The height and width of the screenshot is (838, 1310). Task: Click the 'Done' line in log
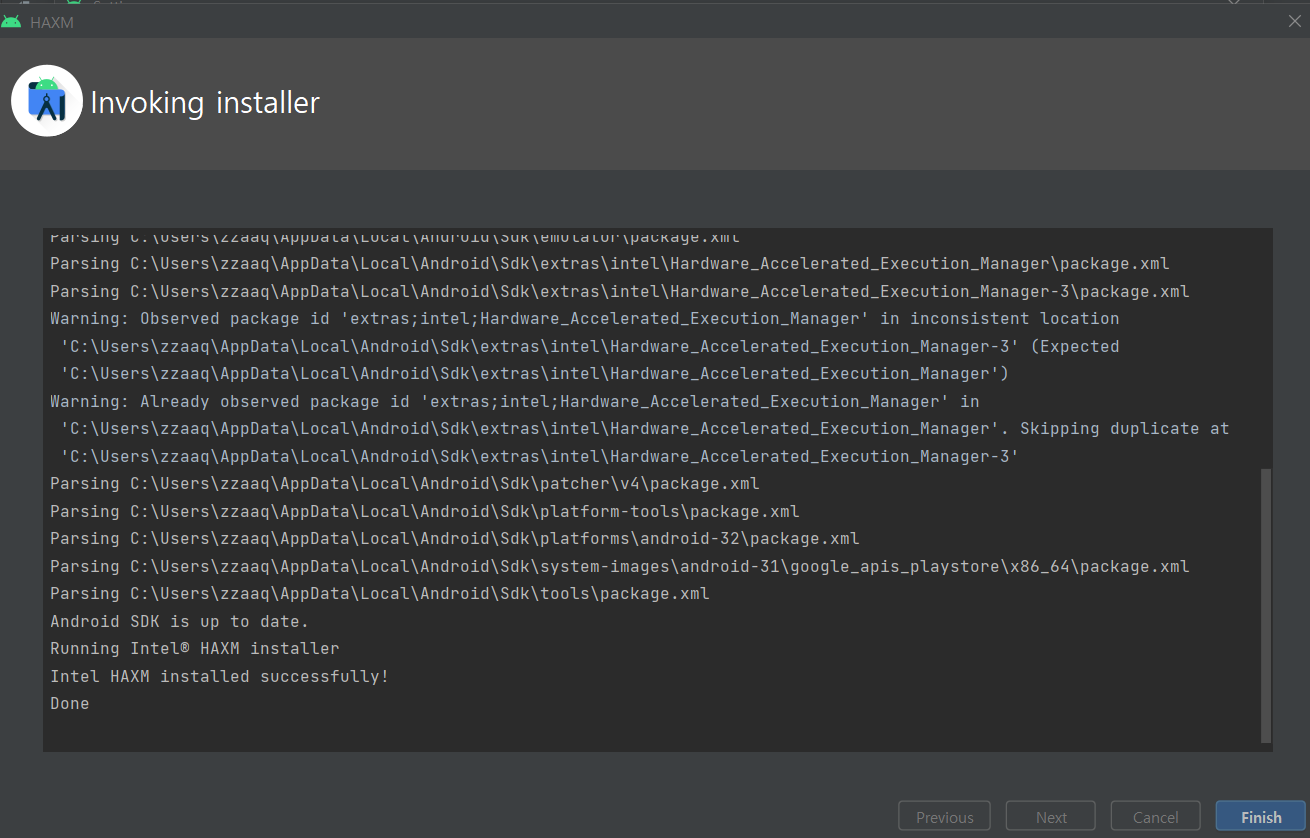tap(70, 704)
